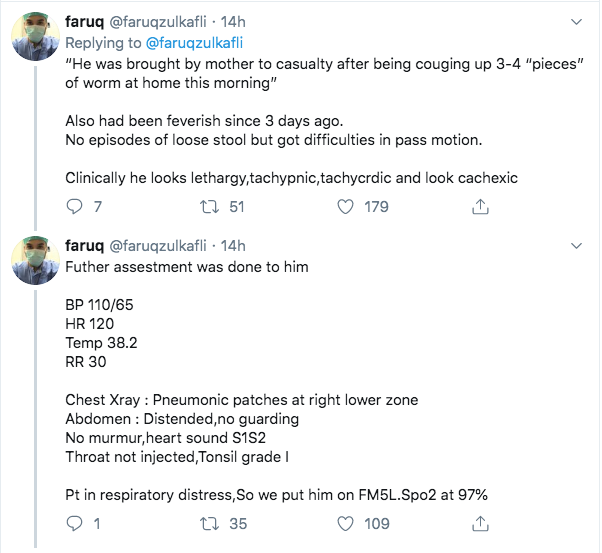This screenshot has height=553, width=602.
Task: Like the first tweet with 179 likes
Action: point(345,207)
